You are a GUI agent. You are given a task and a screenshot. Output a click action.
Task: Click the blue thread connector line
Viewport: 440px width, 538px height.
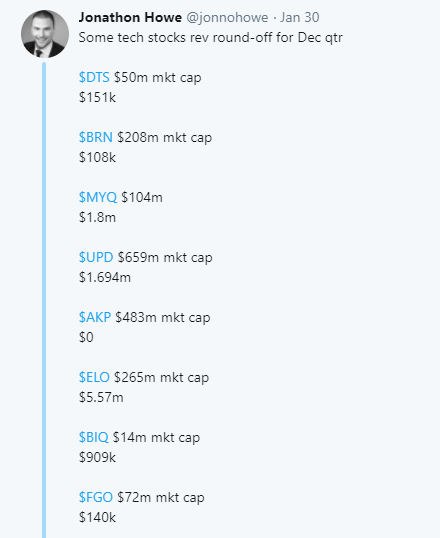(x=44, y=300)
